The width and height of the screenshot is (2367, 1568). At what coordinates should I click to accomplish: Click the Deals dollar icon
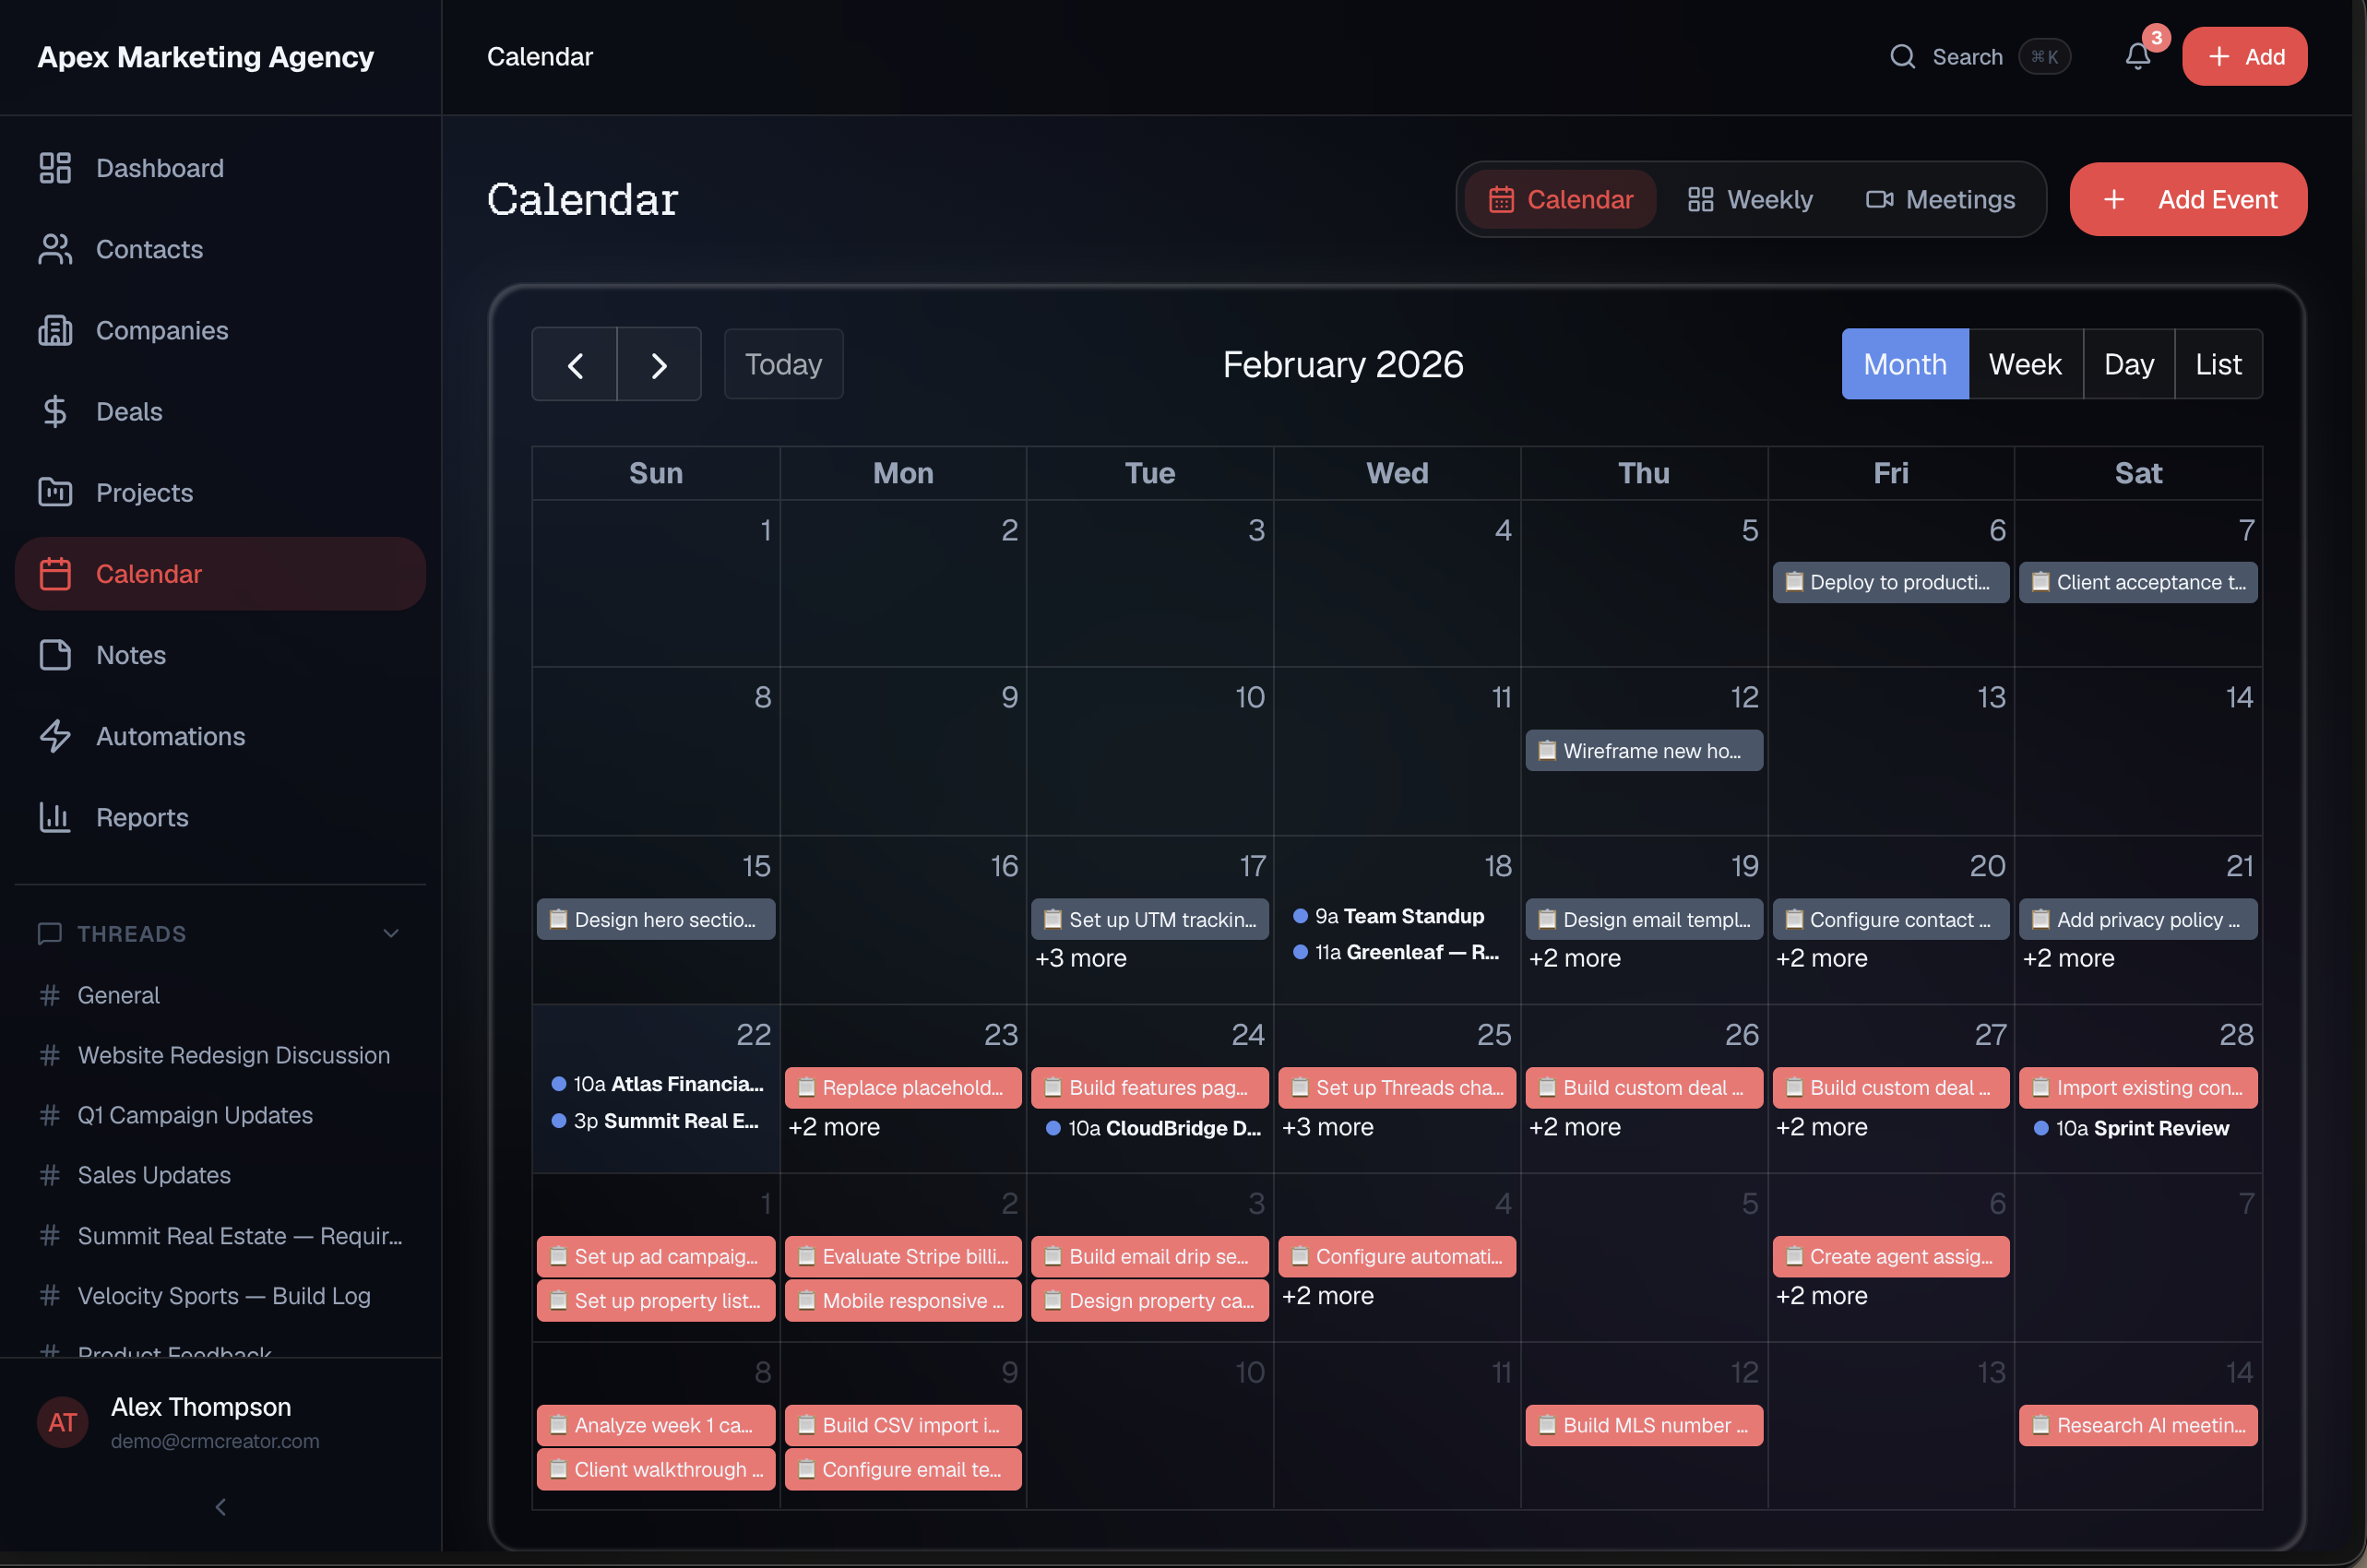click(x=55, y=411)
